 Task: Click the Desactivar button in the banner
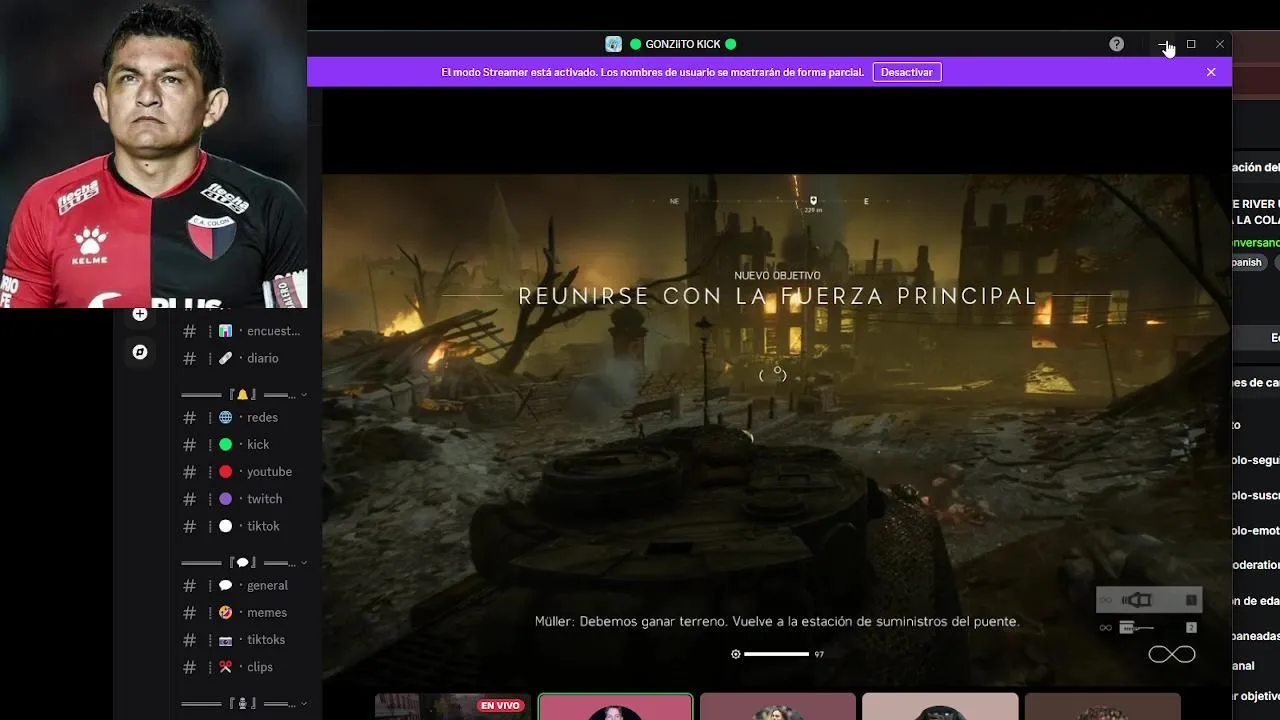tap(907, 72)
